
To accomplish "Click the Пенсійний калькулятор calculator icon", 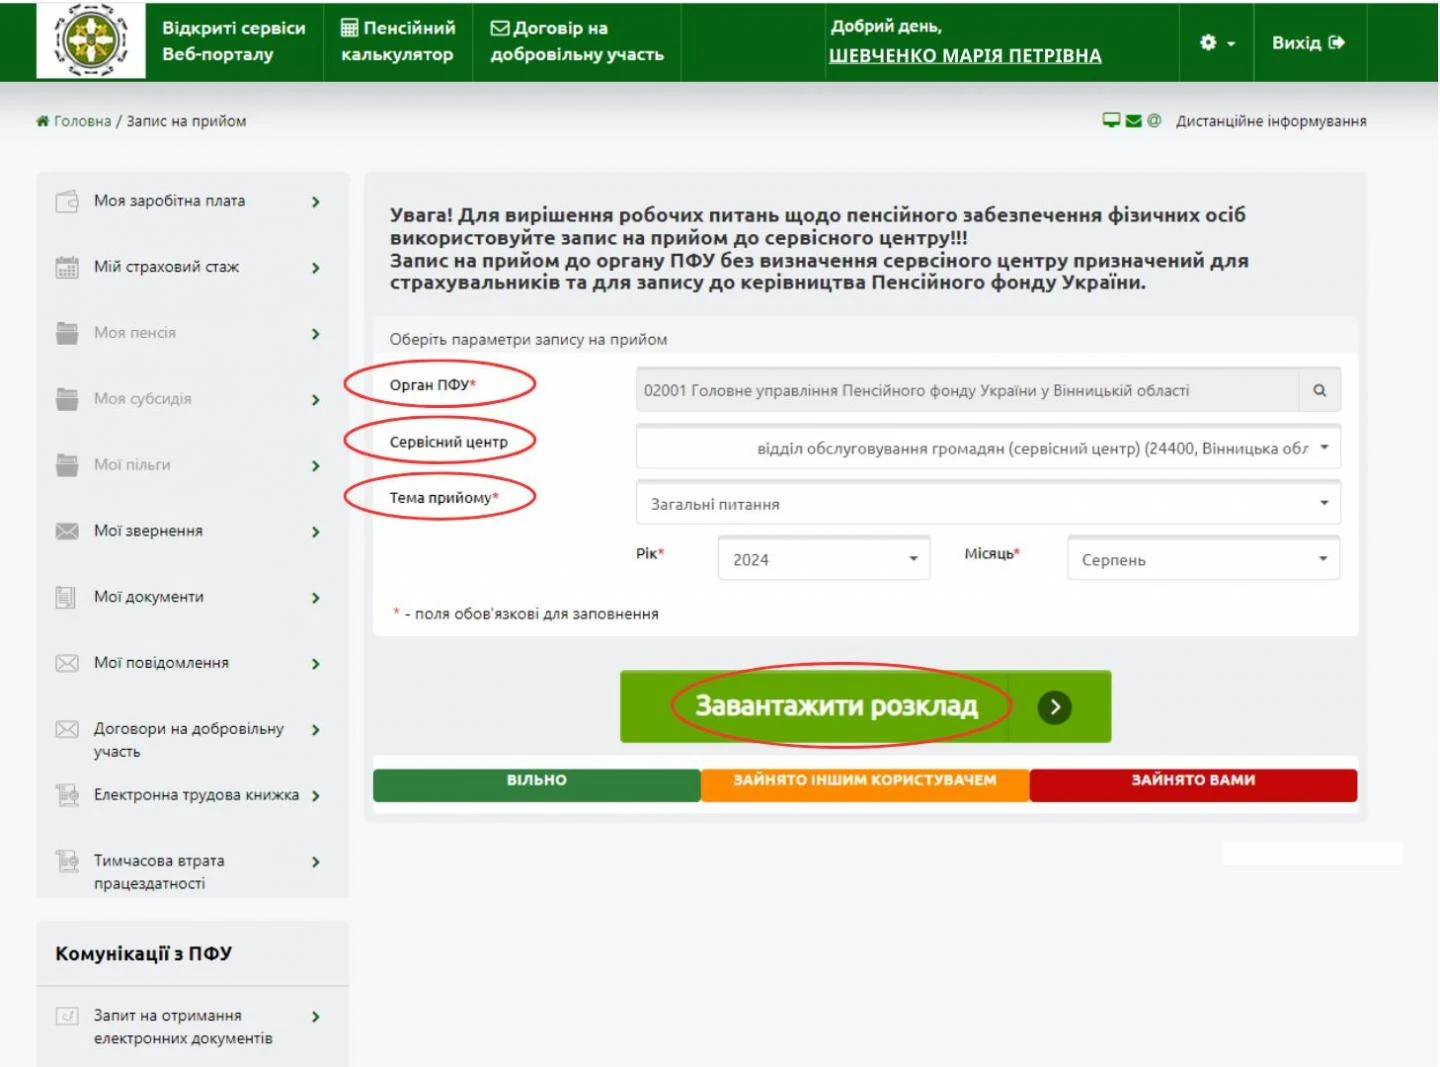I will 348,28.
